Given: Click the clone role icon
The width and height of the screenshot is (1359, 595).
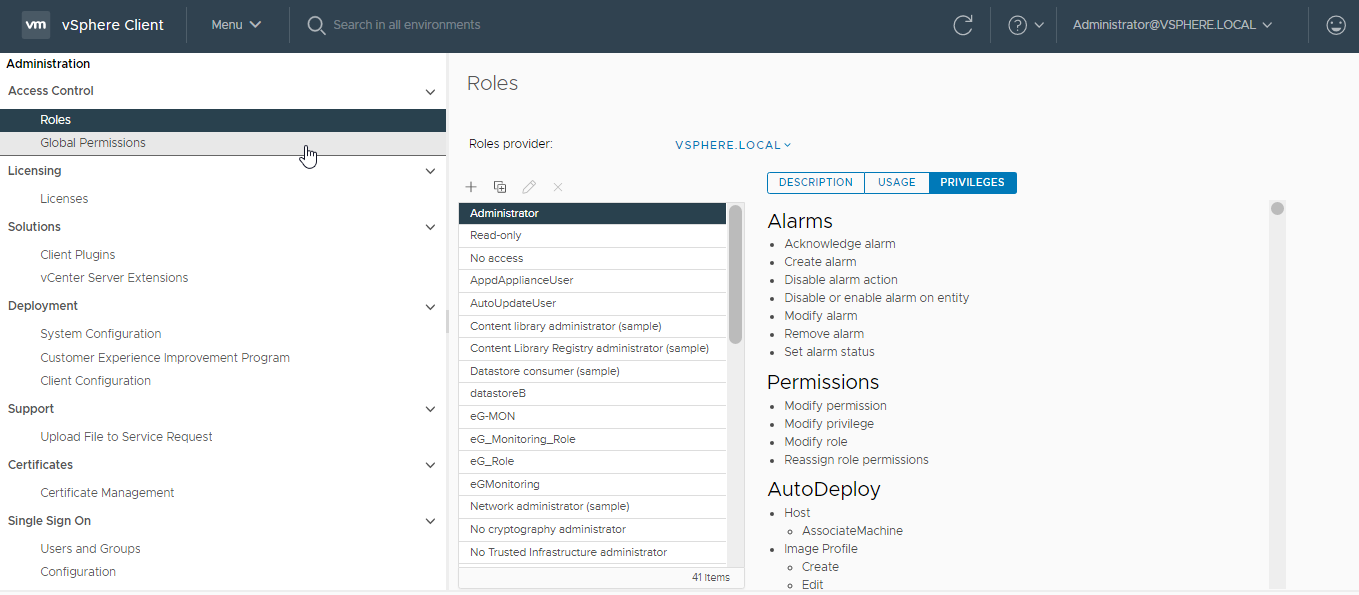Looking at the screenshot, I should pyautogui.click(x=500, y=187).
